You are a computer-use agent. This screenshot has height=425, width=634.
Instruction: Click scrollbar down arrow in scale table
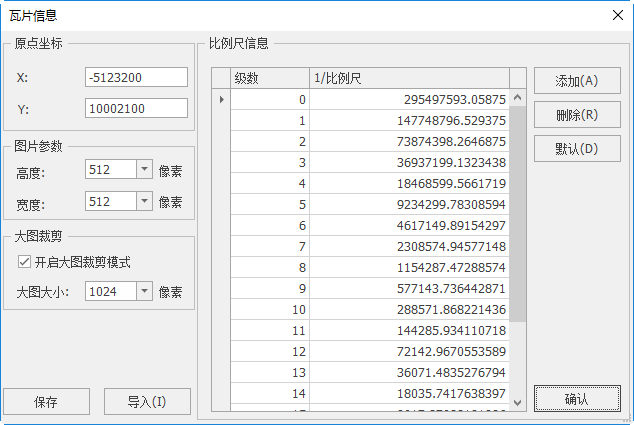coord(517,401)
